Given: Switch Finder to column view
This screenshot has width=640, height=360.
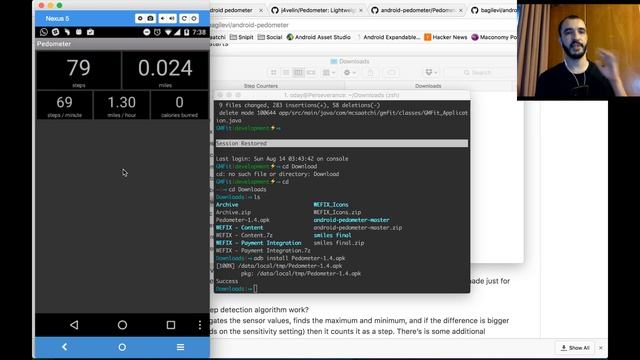Looking at the screenshot, I should click(x=298, y=73).
